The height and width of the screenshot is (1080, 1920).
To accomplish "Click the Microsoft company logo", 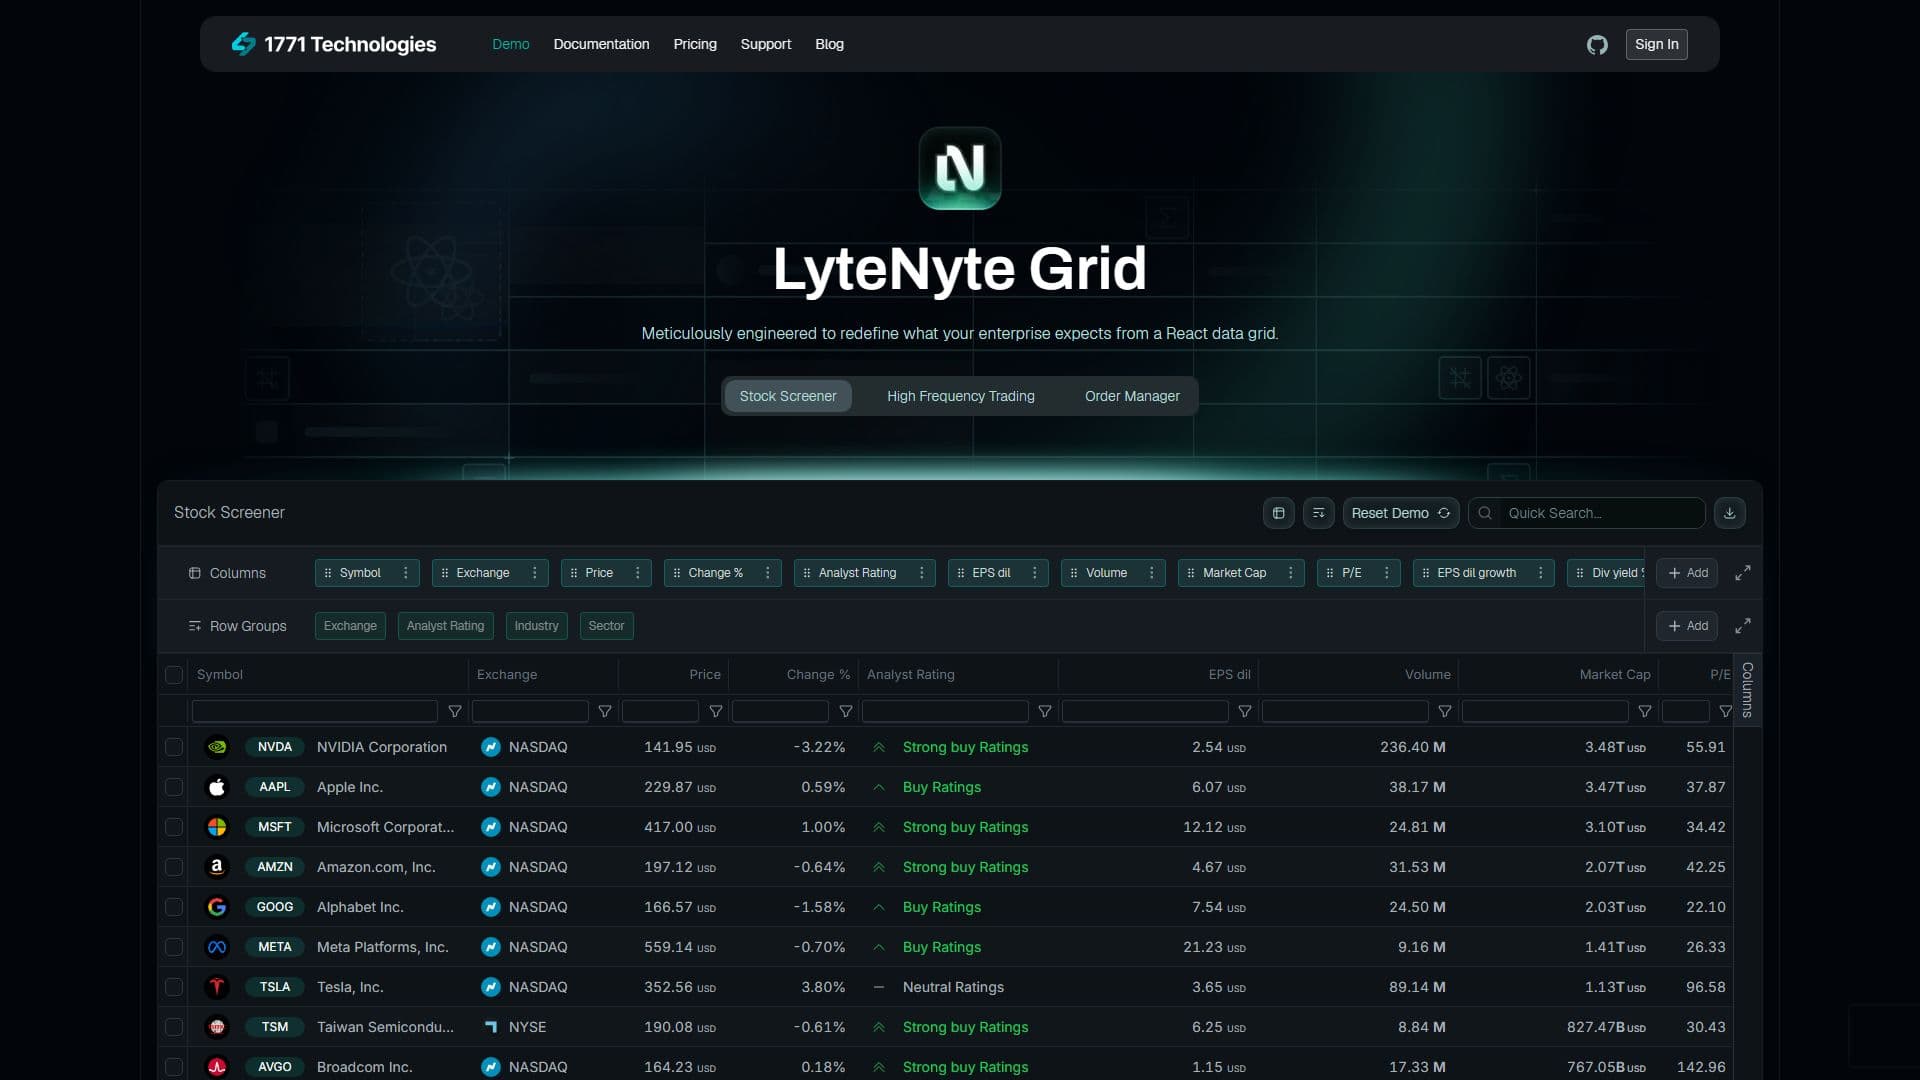I will point(217,827).
